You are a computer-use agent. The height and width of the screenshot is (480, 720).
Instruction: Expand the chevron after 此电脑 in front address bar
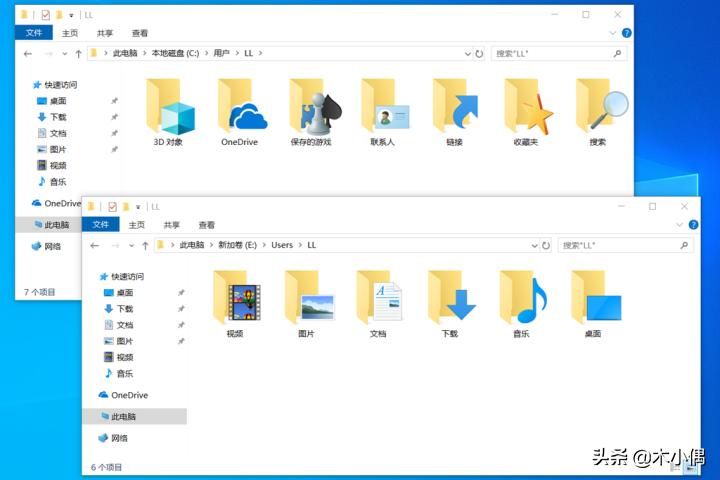pyautogui.click(x=211, y=245)
